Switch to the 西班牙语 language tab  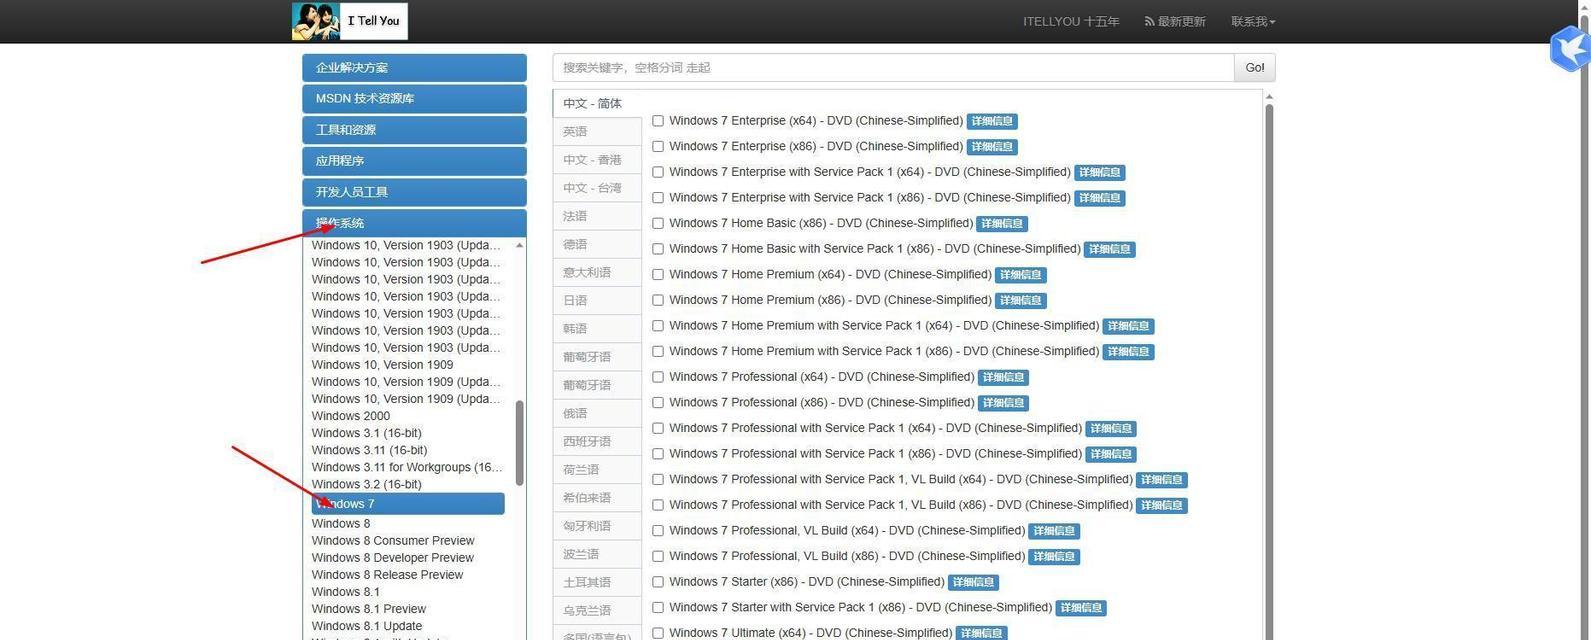[x=597, y=441]
